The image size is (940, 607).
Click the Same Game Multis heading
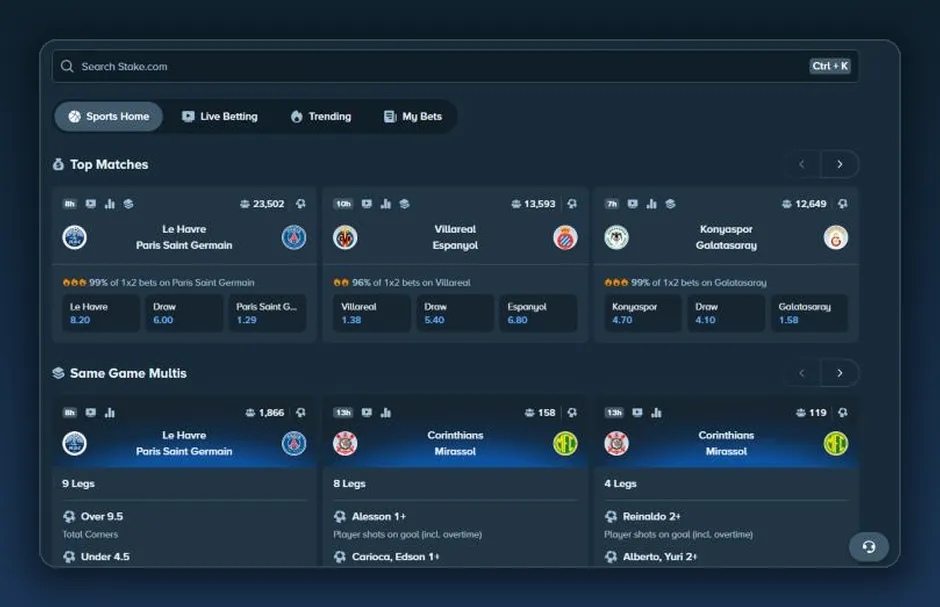(128, 373)
